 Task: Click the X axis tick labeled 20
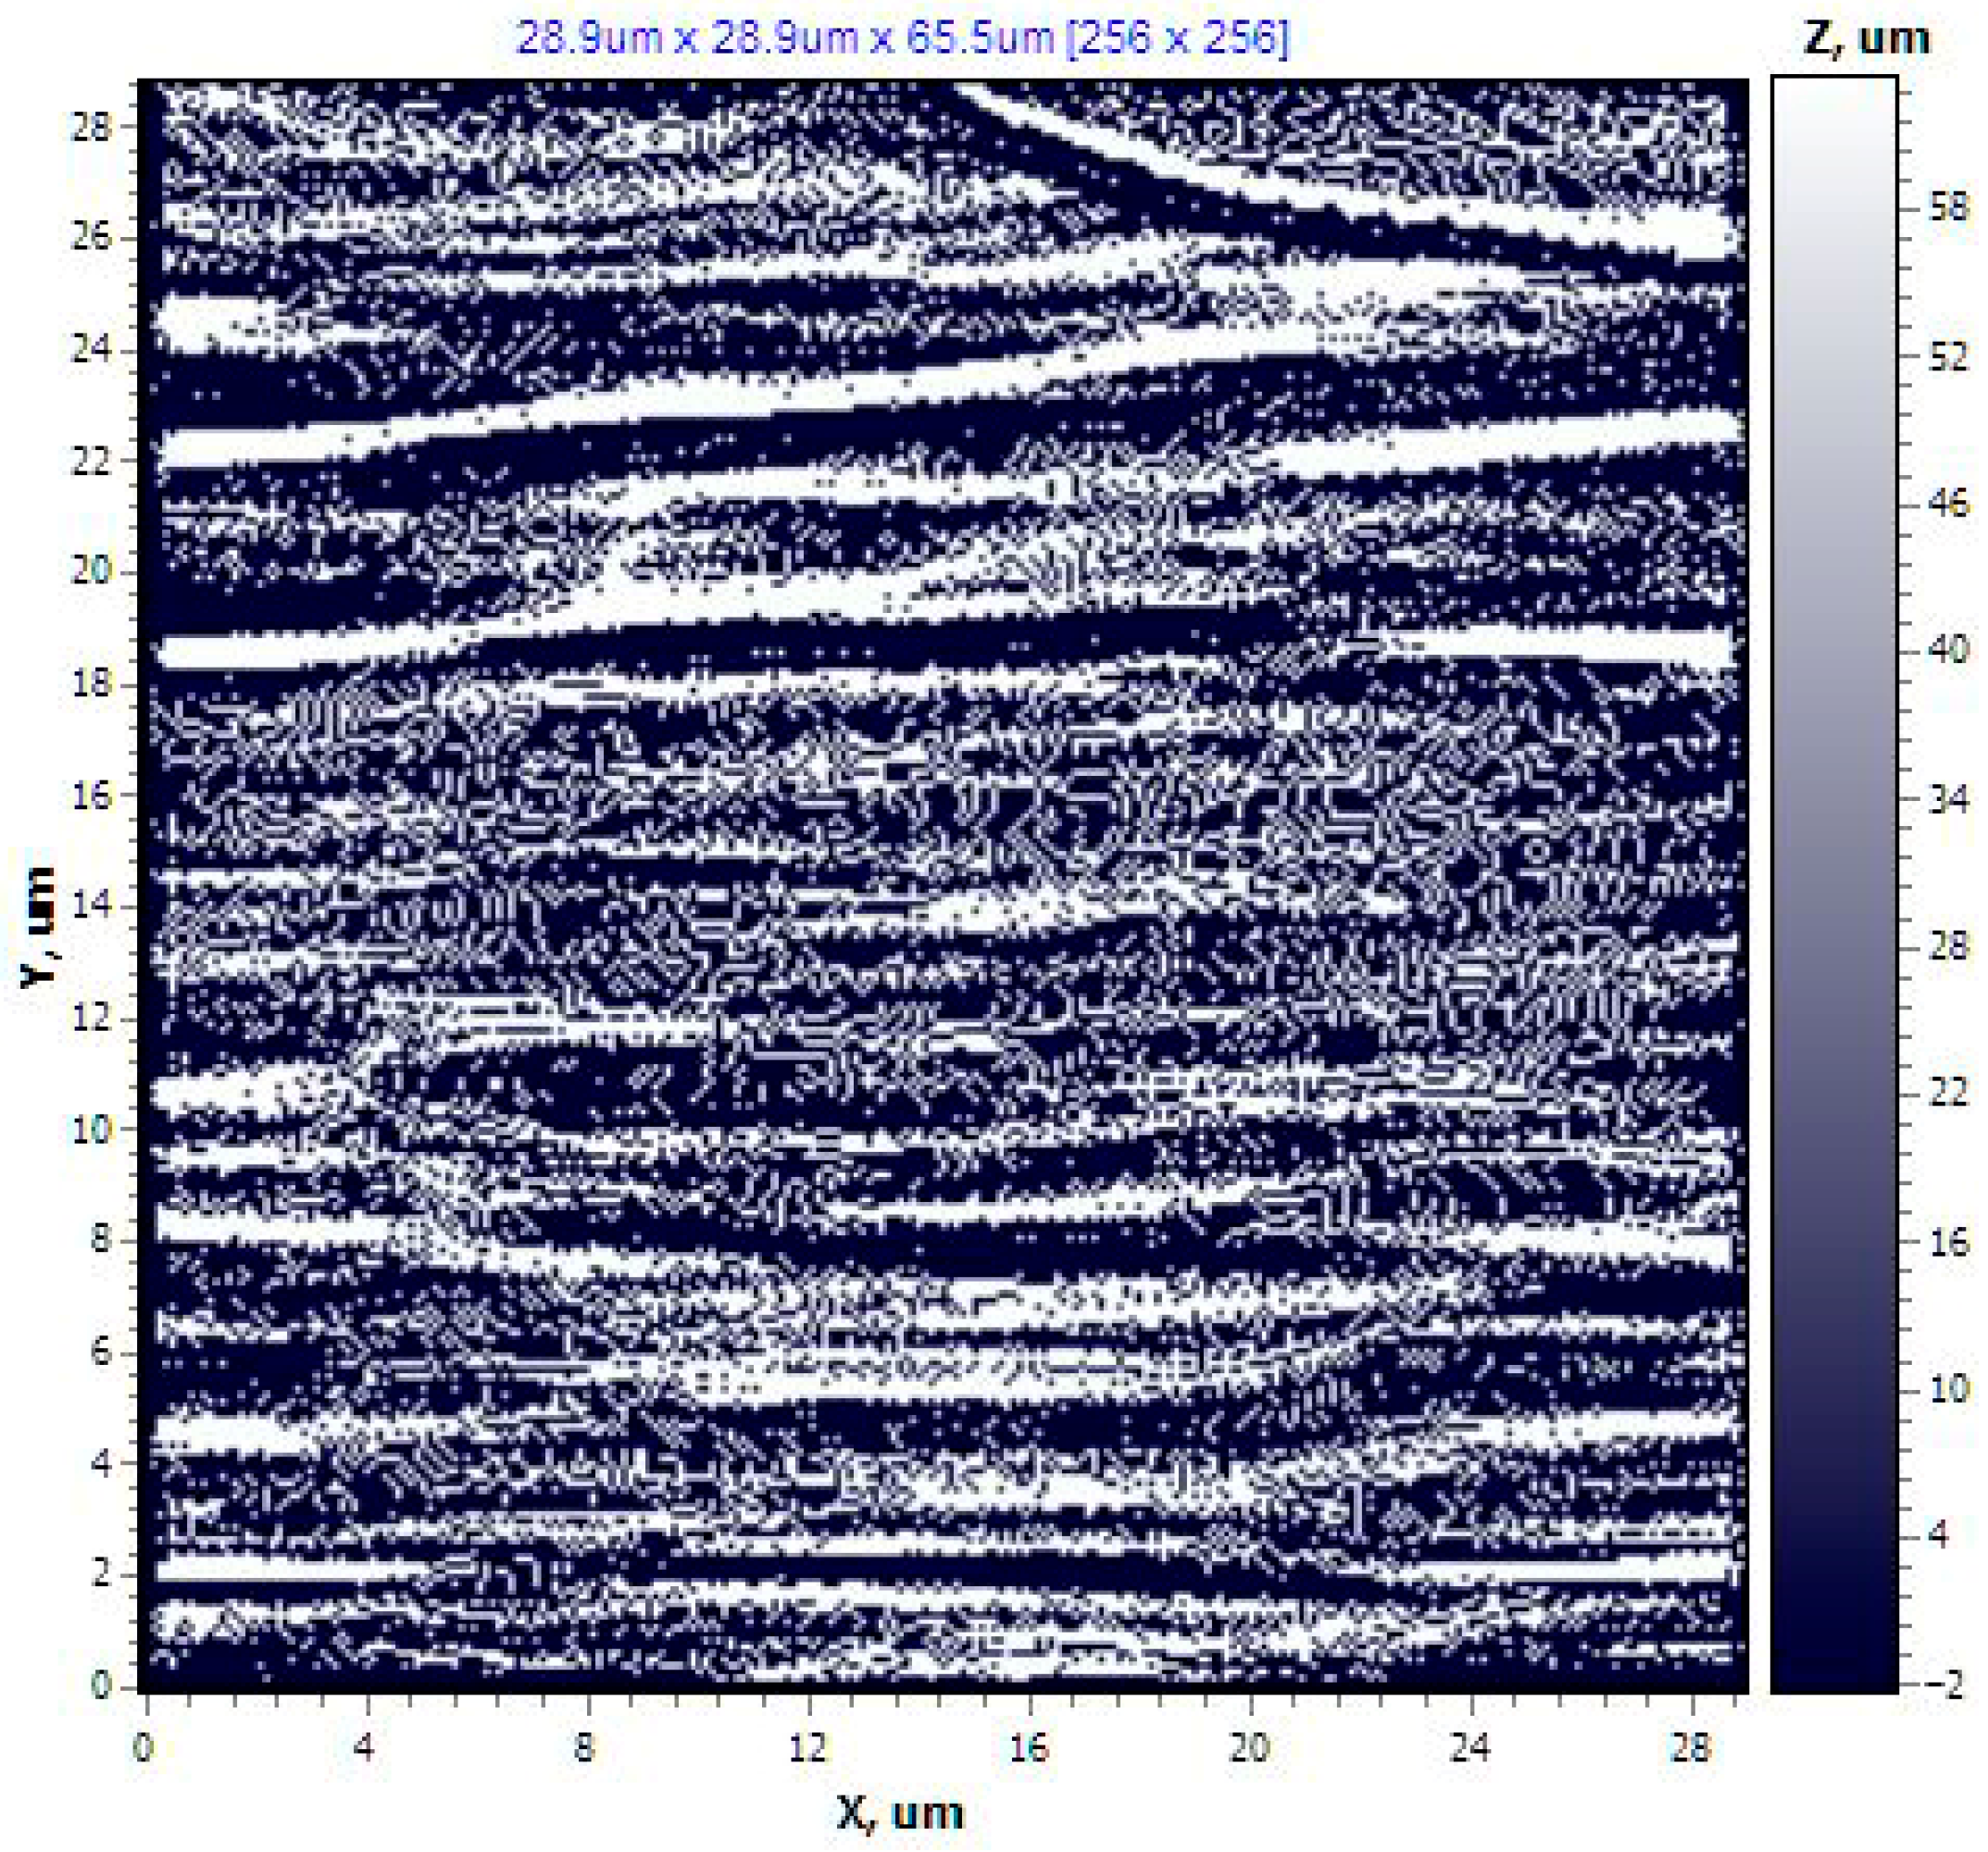[1249, 1747]
